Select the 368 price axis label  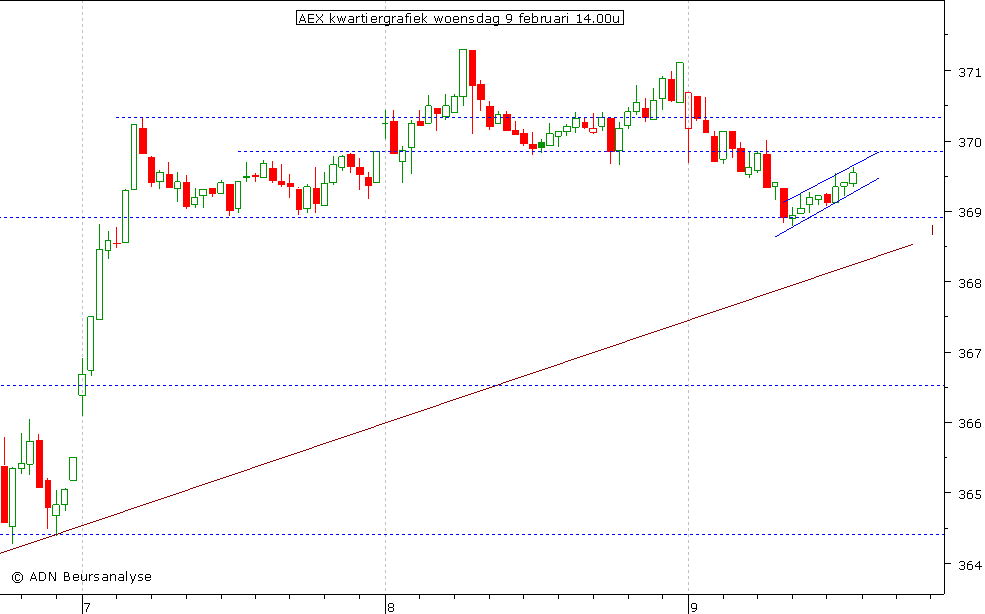(x=969, y=283)
